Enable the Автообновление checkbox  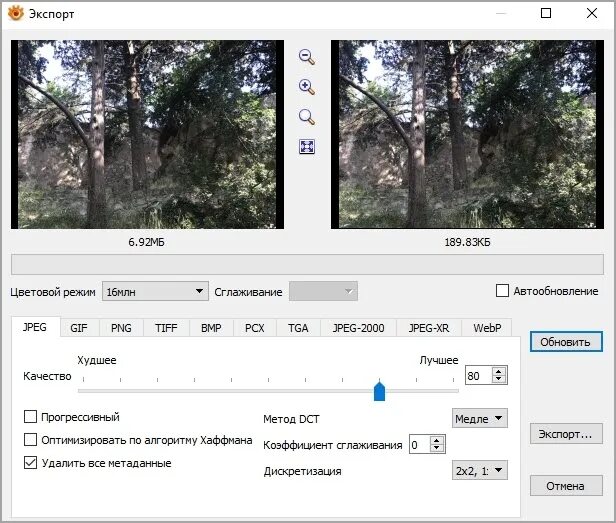(x=502, y=291)
